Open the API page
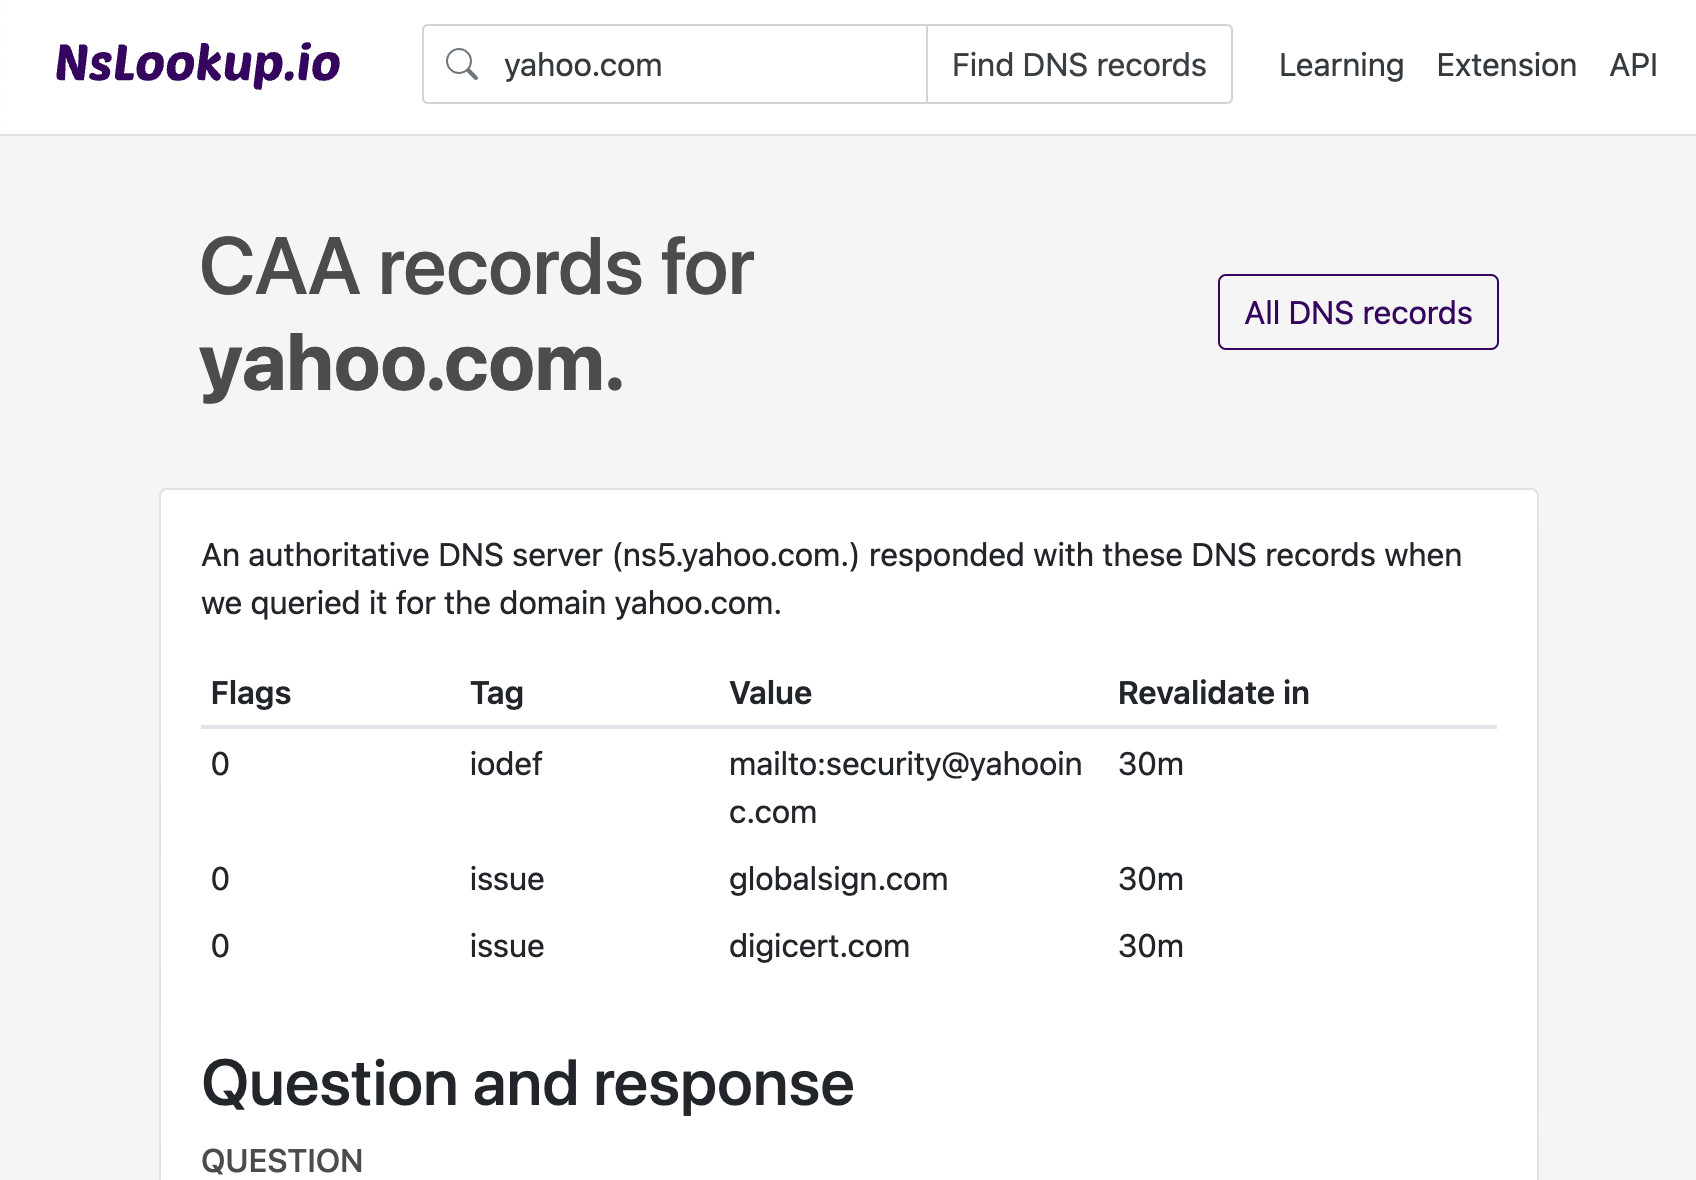The width and height of the screenshot is (1696, 1180). (x=1632, y=64)
